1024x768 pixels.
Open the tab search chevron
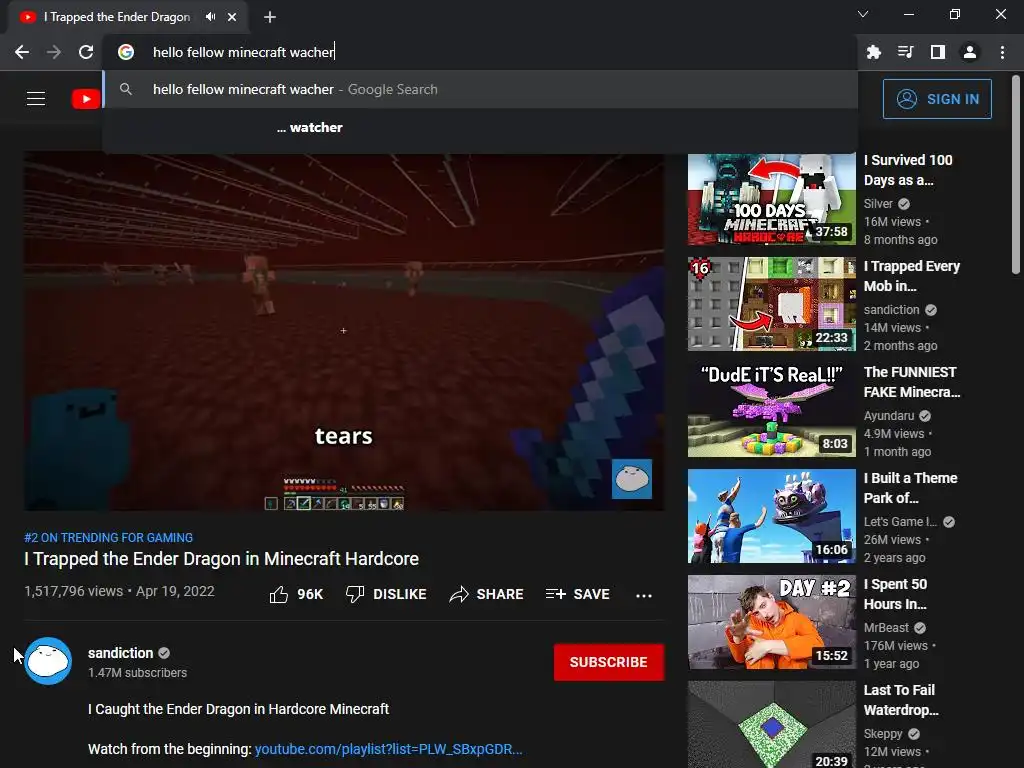coord(863,14)
